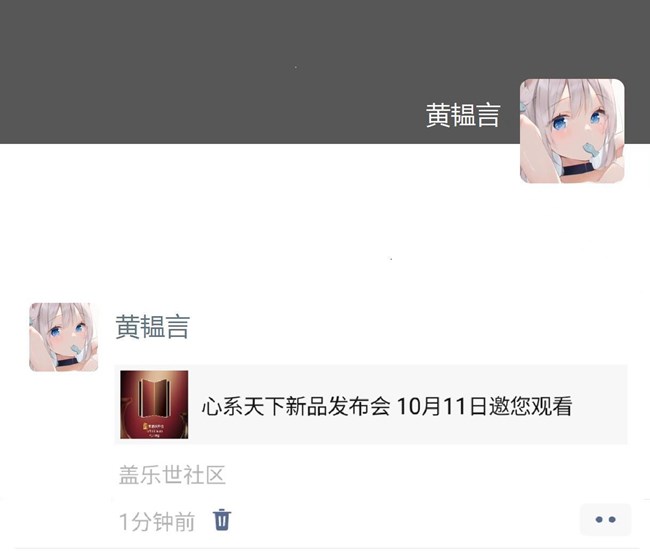Open the 心系天下新品发布会 shared link title
Screen dimensions: 650x555
click(387, 406)
